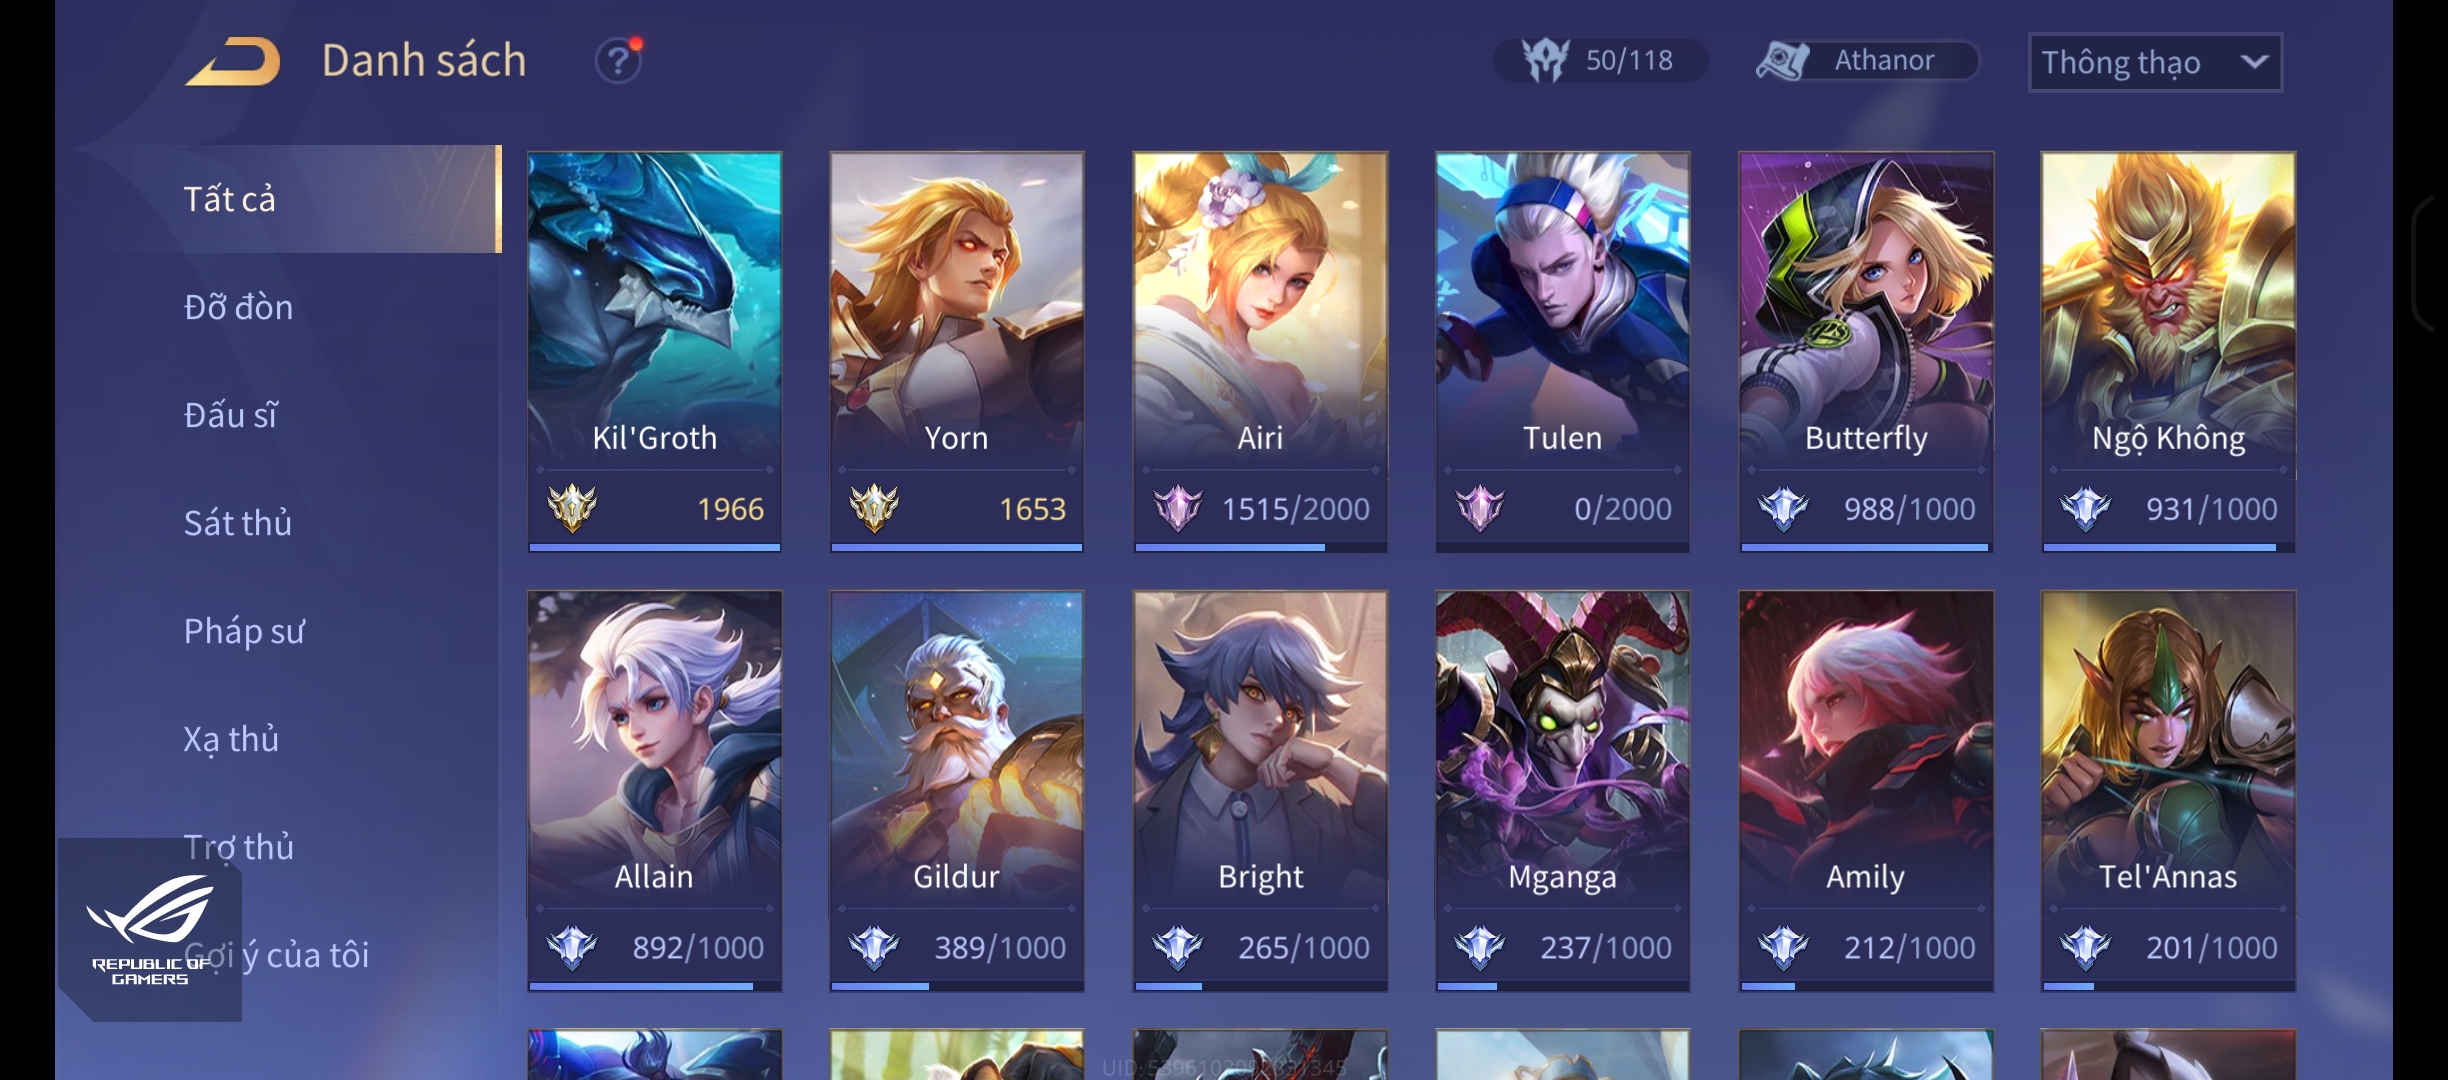Tap Kil'Groth's gold mastery badge
Image resolution: width=2448 pixels, height=1080 pixels.
[x=572, y=508]
